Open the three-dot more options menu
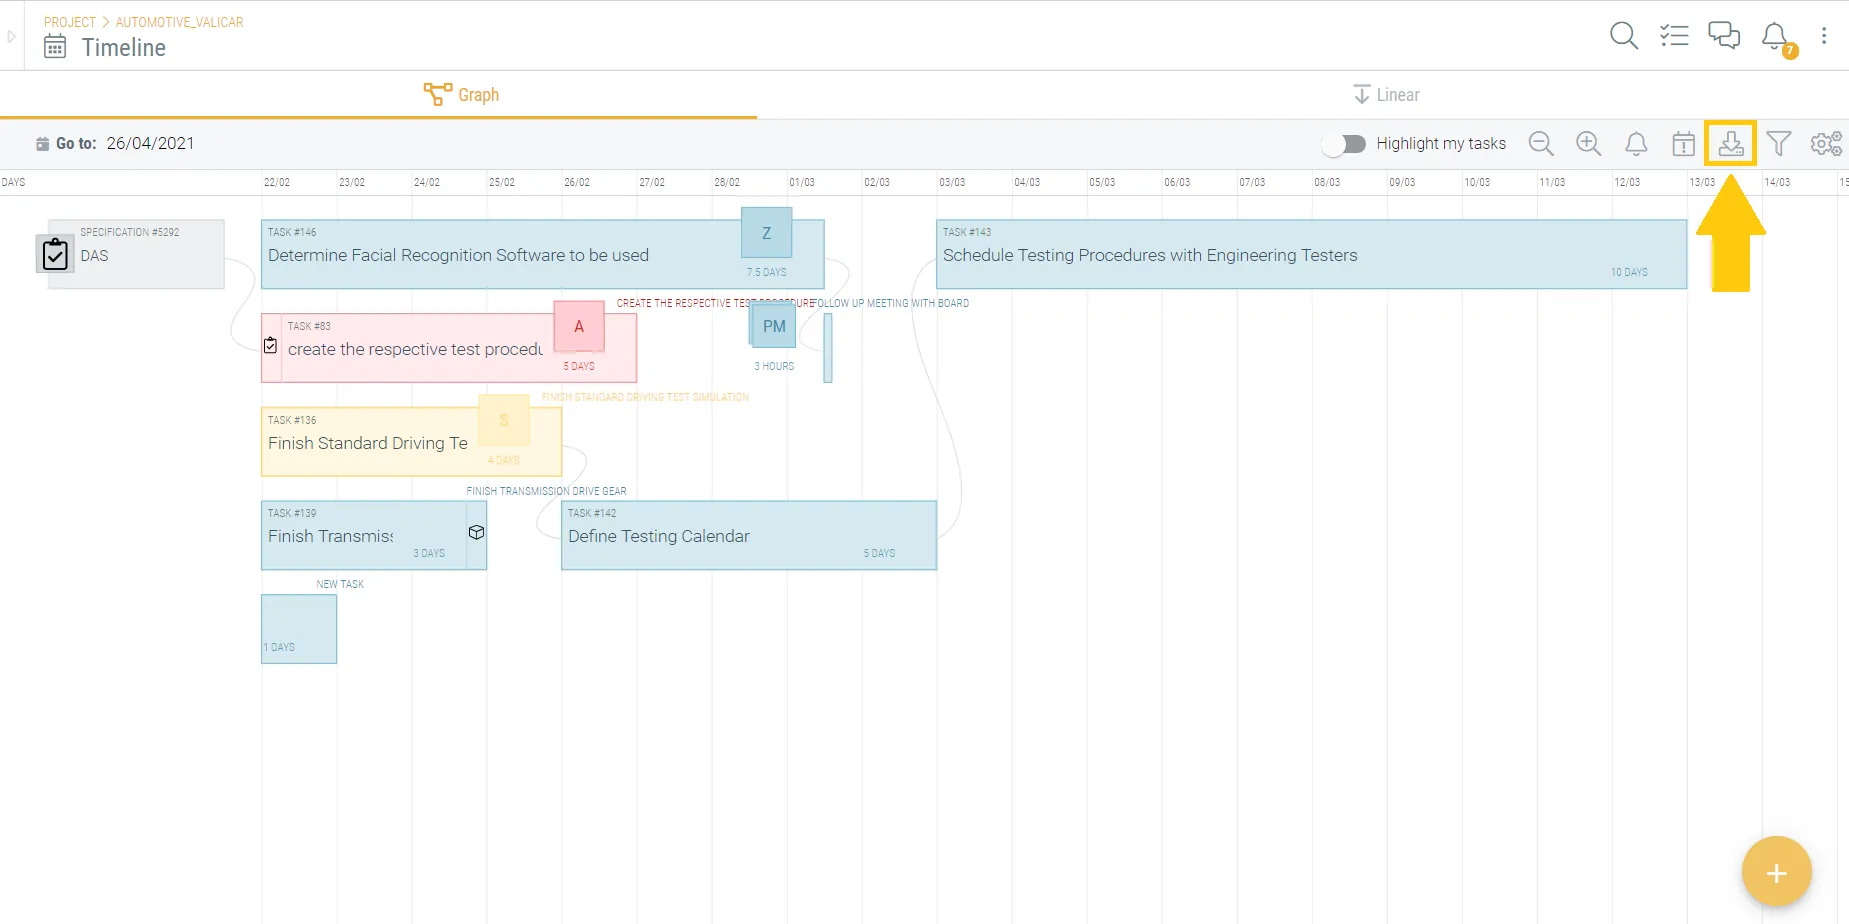 [x=1825, y=34]
